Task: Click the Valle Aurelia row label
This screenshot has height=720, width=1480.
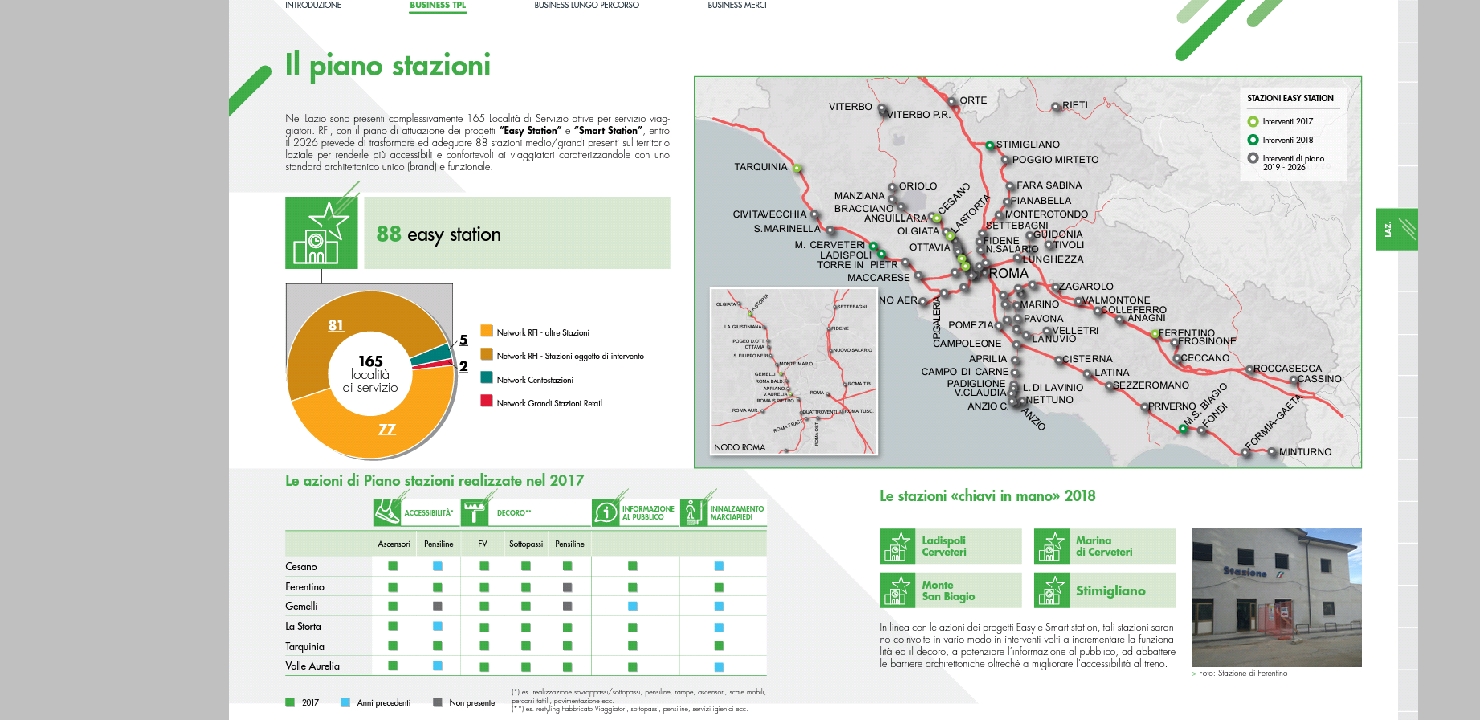Action: [x=312, y=666]
